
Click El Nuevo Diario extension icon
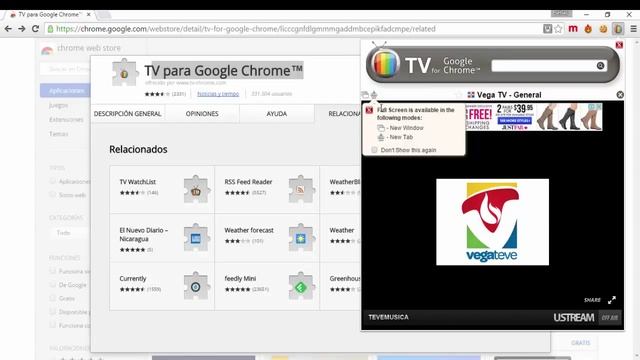tap(196, 237)
